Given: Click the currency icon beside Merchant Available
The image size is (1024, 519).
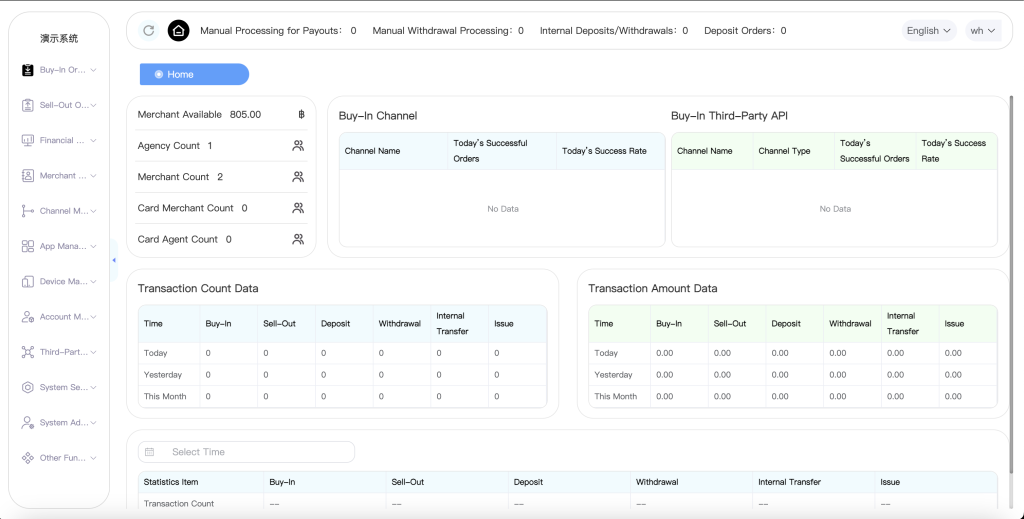Looking at the screenshot, I should tap(301, 114).
